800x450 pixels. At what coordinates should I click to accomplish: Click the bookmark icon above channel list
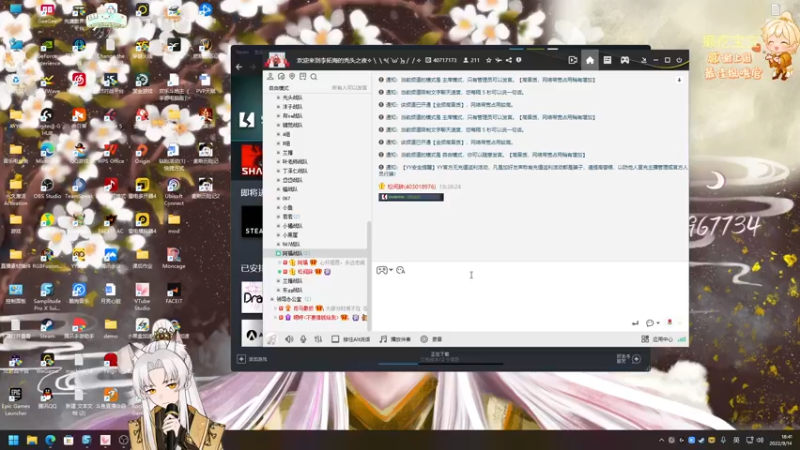coord(303,77)
